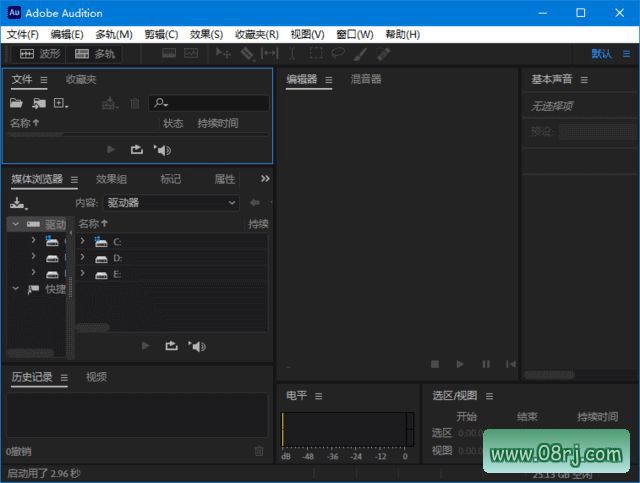Click Insert into Multitrack icon in Files panel
Screen dimensions: 640x483
[x=109, y=103]
